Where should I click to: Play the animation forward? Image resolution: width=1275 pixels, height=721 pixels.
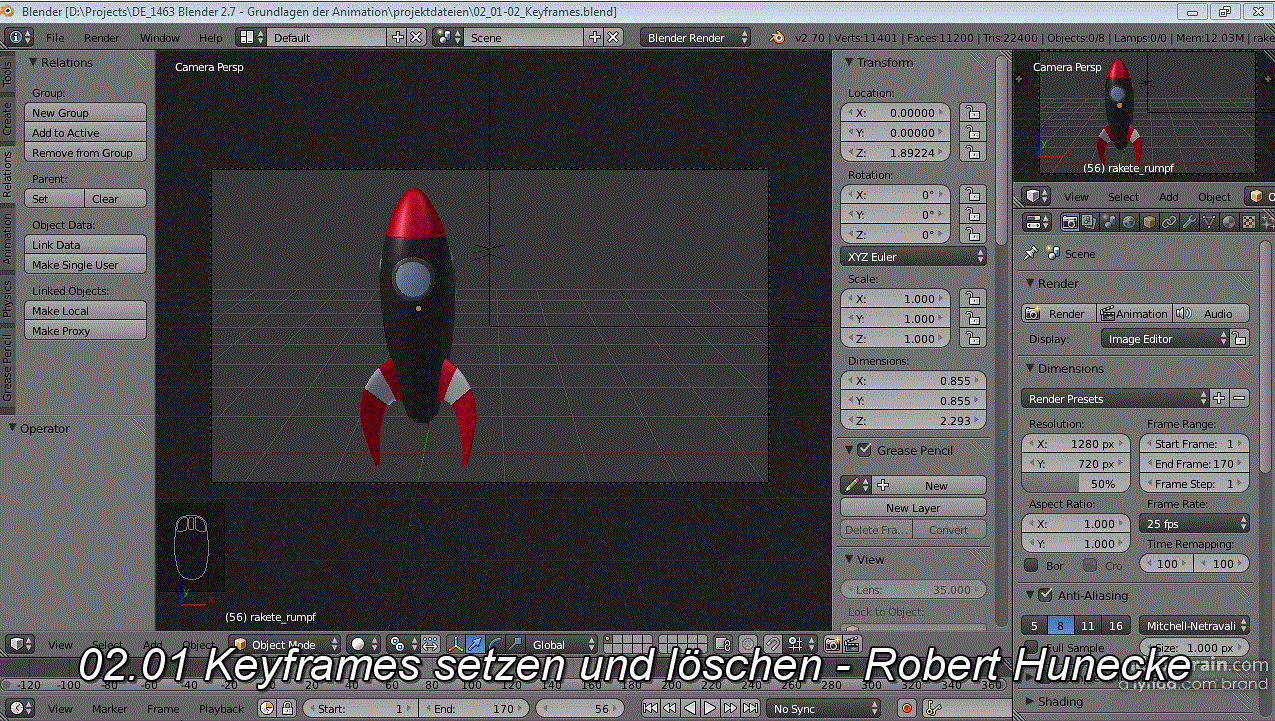(710, 708)
